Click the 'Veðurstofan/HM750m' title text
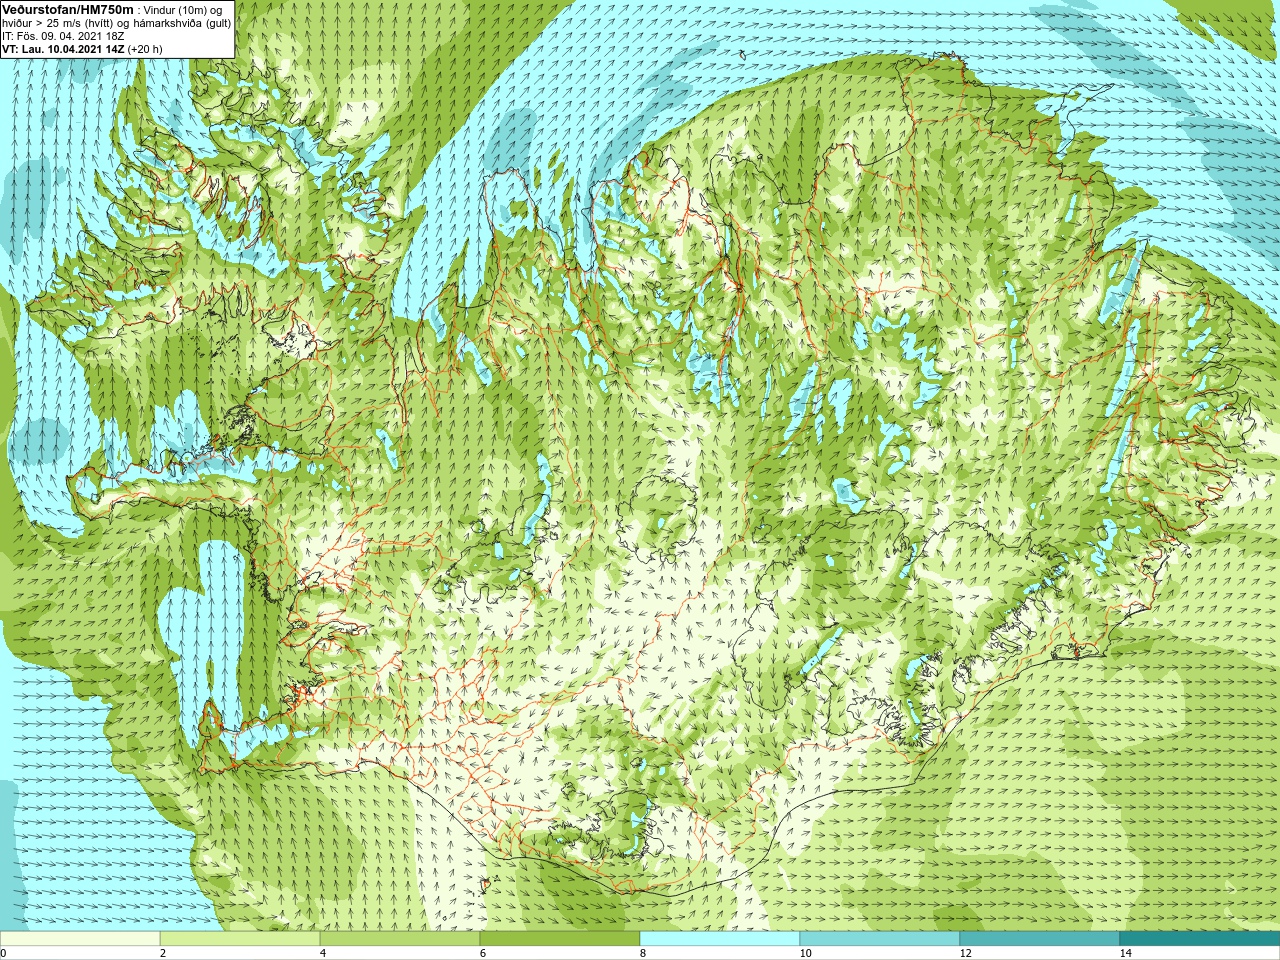1280x960 pixels. tap(69, 9)
